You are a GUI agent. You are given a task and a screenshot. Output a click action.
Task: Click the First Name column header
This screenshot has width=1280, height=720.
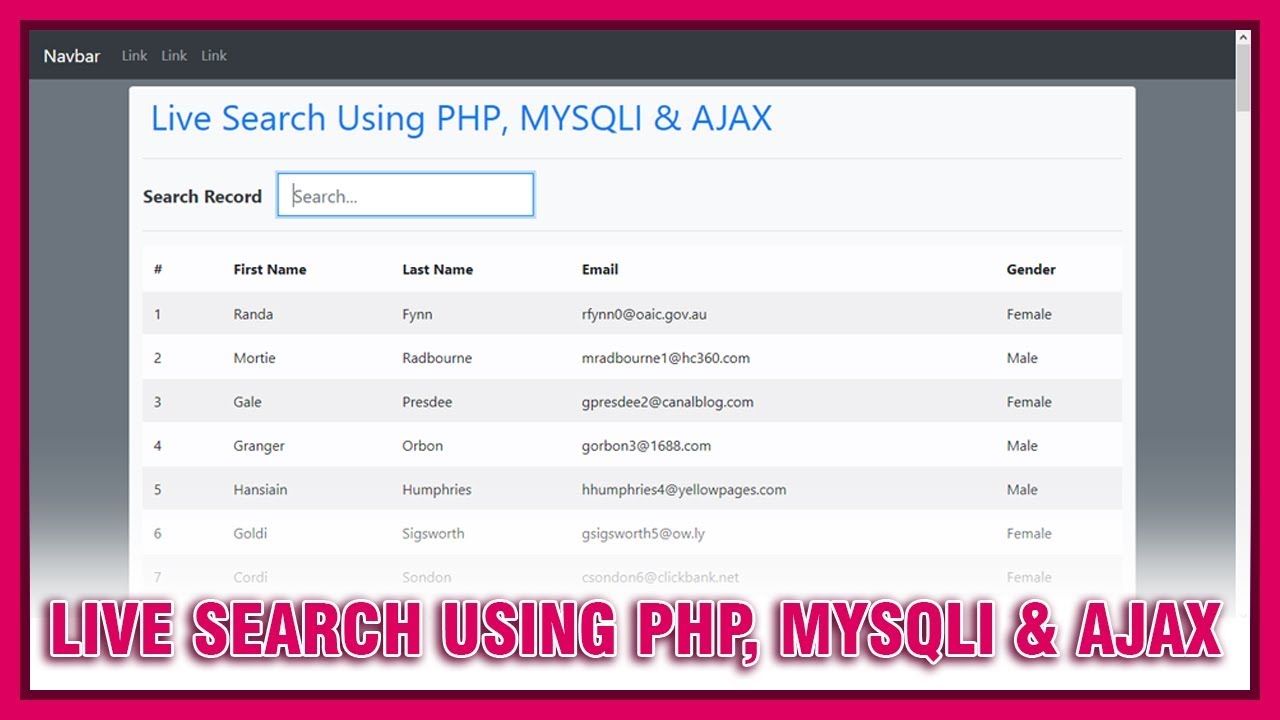[x=270, y=269]
